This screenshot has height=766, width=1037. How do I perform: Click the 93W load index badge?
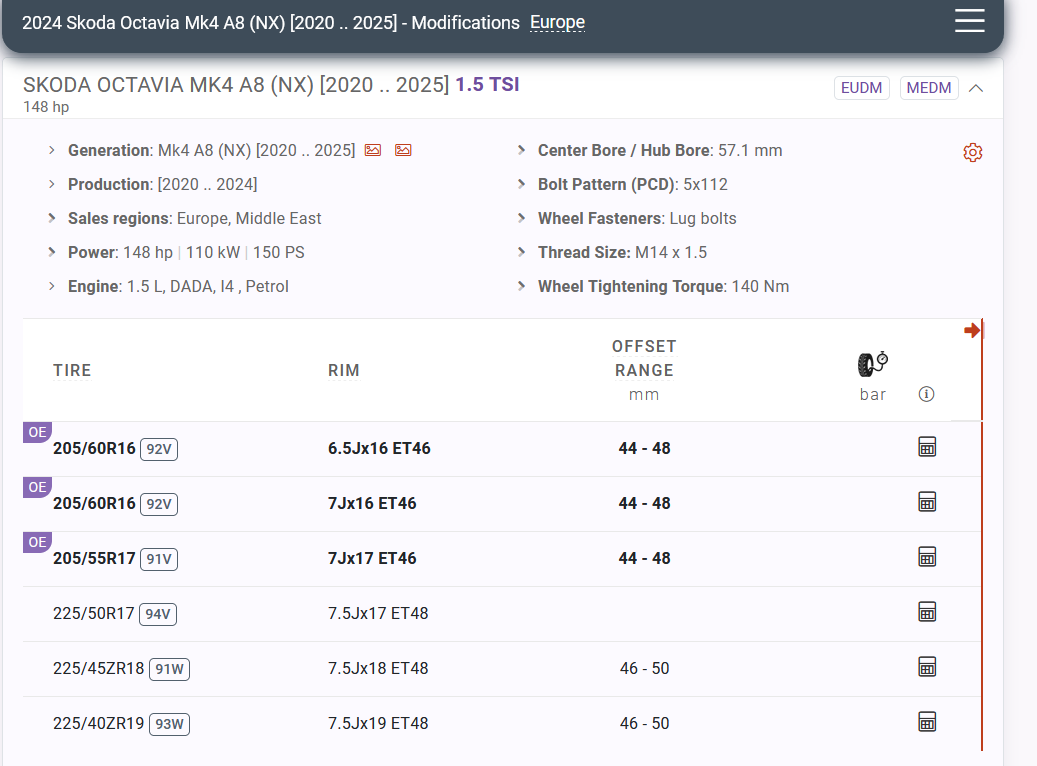[x=169, y=724]
